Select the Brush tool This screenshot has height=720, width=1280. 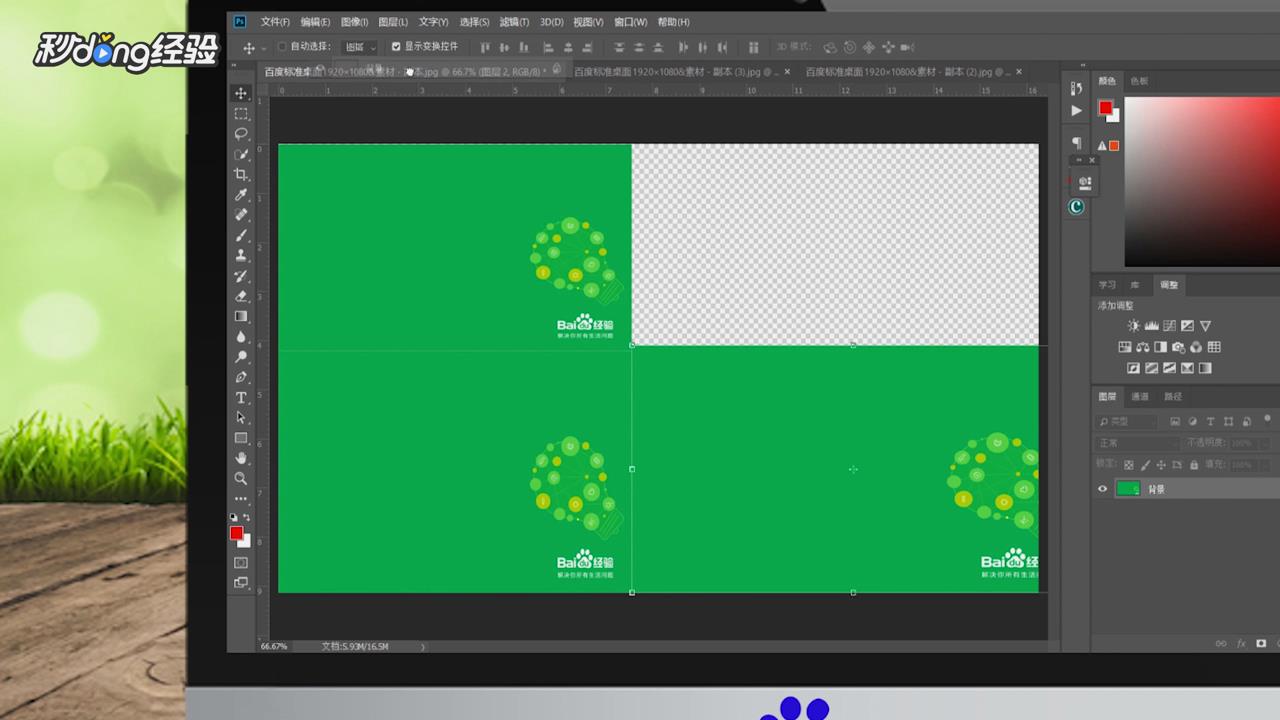click(x=241, y=235)
